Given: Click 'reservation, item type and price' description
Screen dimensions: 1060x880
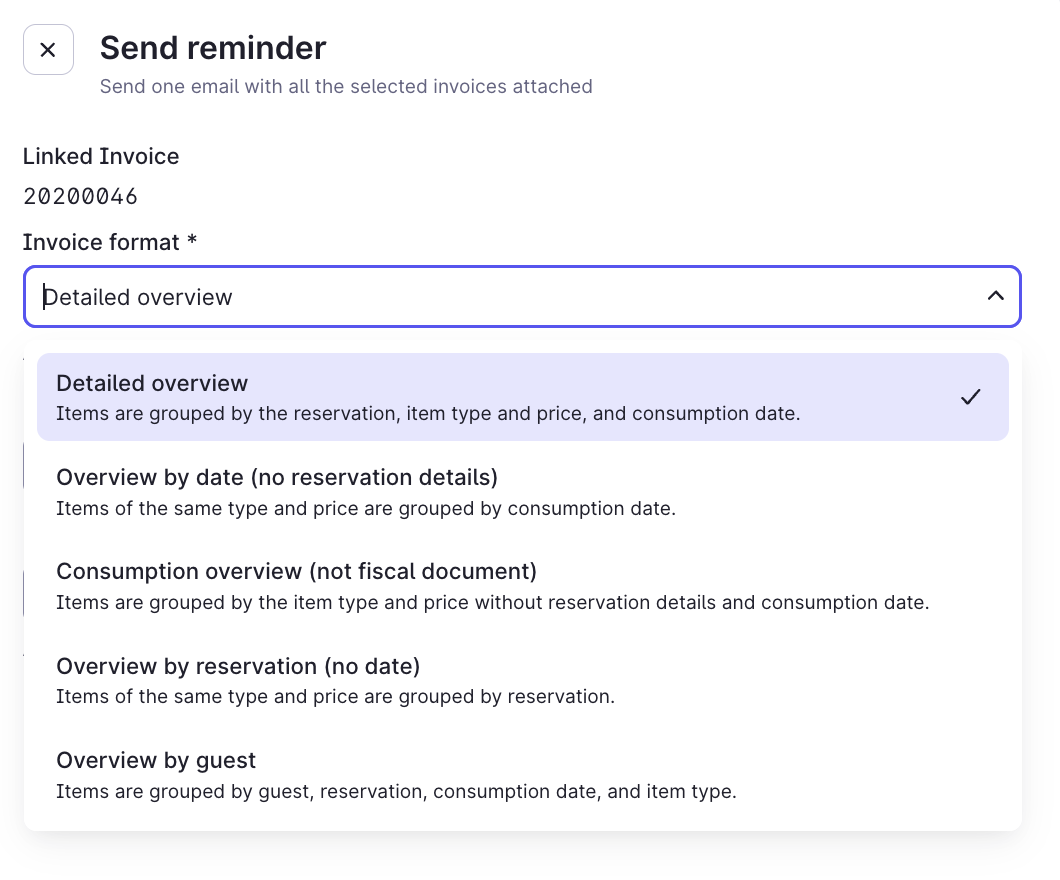Looking at the screenshot, I should 428,414.
